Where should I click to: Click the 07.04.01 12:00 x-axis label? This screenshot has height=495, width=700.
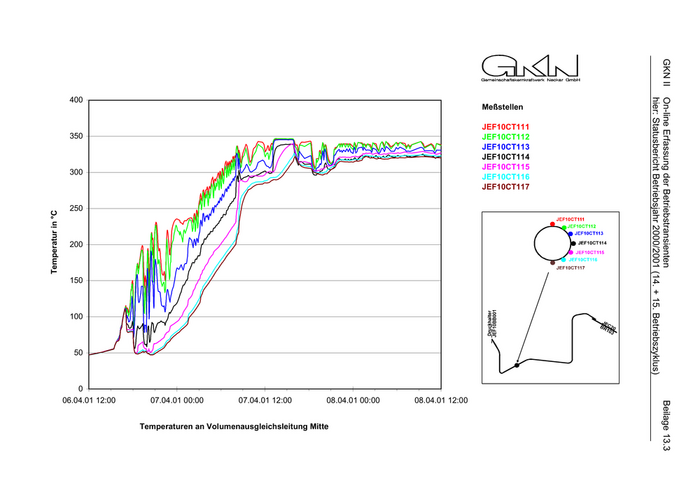click(265, 400)
